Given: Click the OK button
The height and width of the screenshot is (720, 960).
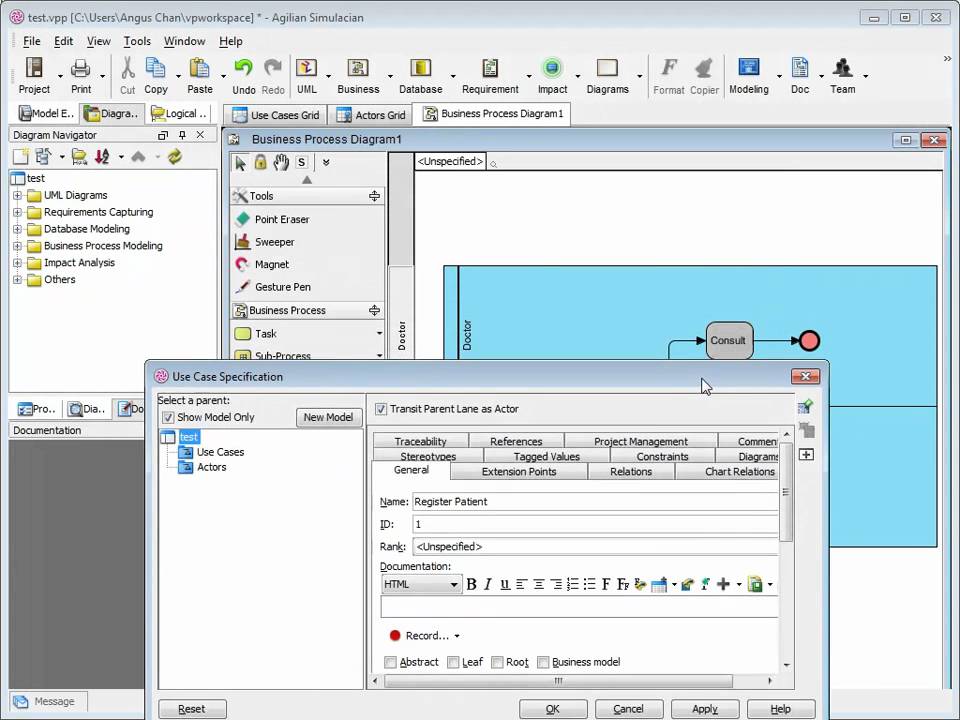Looking at the screenshot, I should (553, 709).
